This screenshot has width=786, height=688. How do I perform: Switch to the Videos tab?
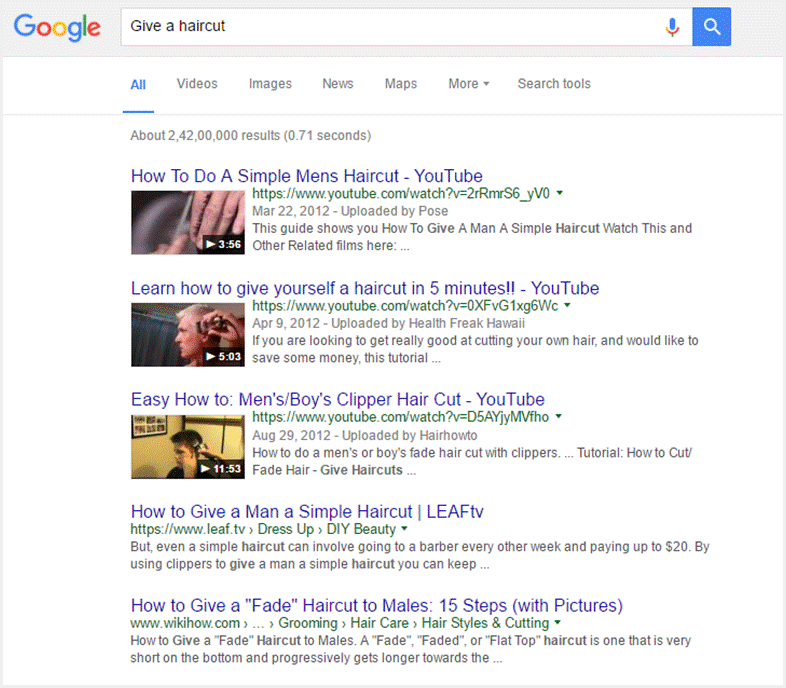197,84
